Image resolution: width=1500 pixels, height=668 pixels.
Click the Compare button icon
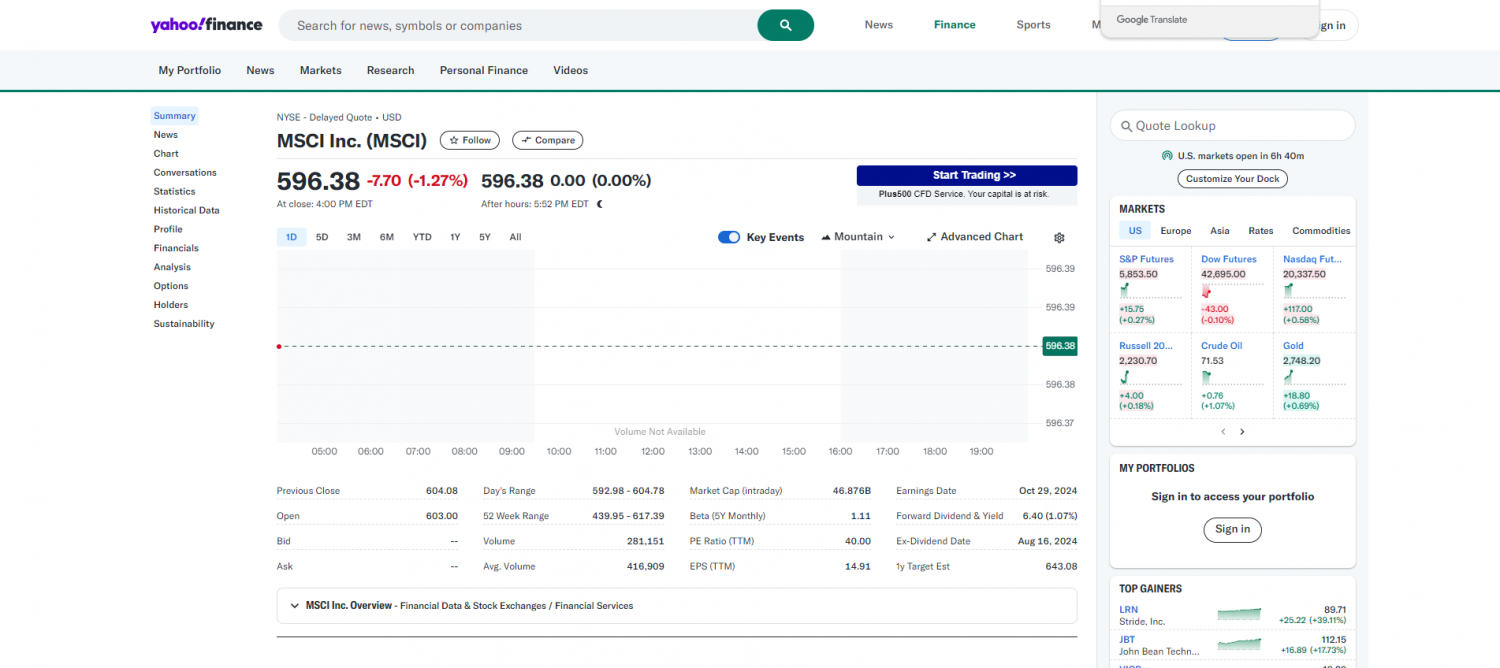526,141
